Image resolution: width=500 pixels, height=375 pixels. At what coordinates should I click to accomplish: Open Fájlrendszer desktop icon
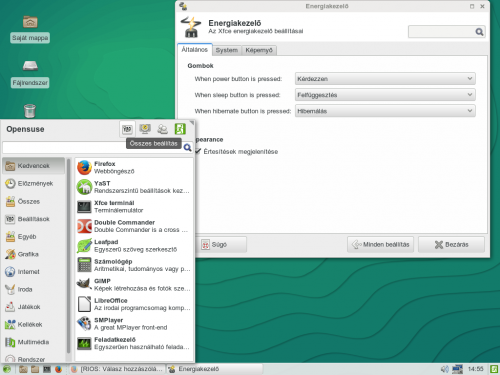(x=30, y=74)
